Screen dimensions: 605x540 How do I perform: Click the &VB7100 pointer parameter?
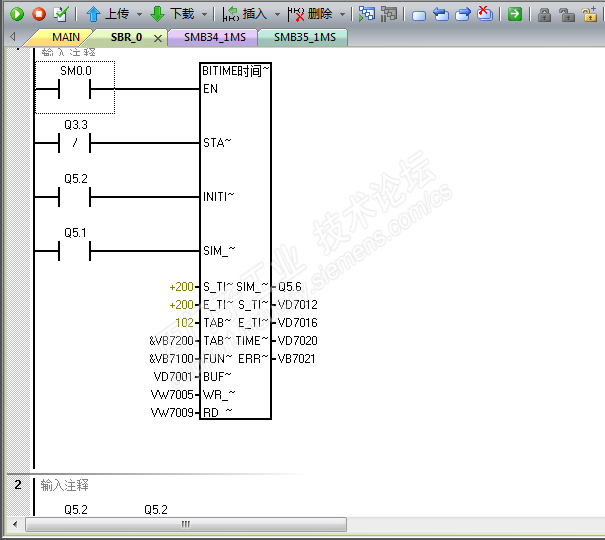click(x=171, y=359)
